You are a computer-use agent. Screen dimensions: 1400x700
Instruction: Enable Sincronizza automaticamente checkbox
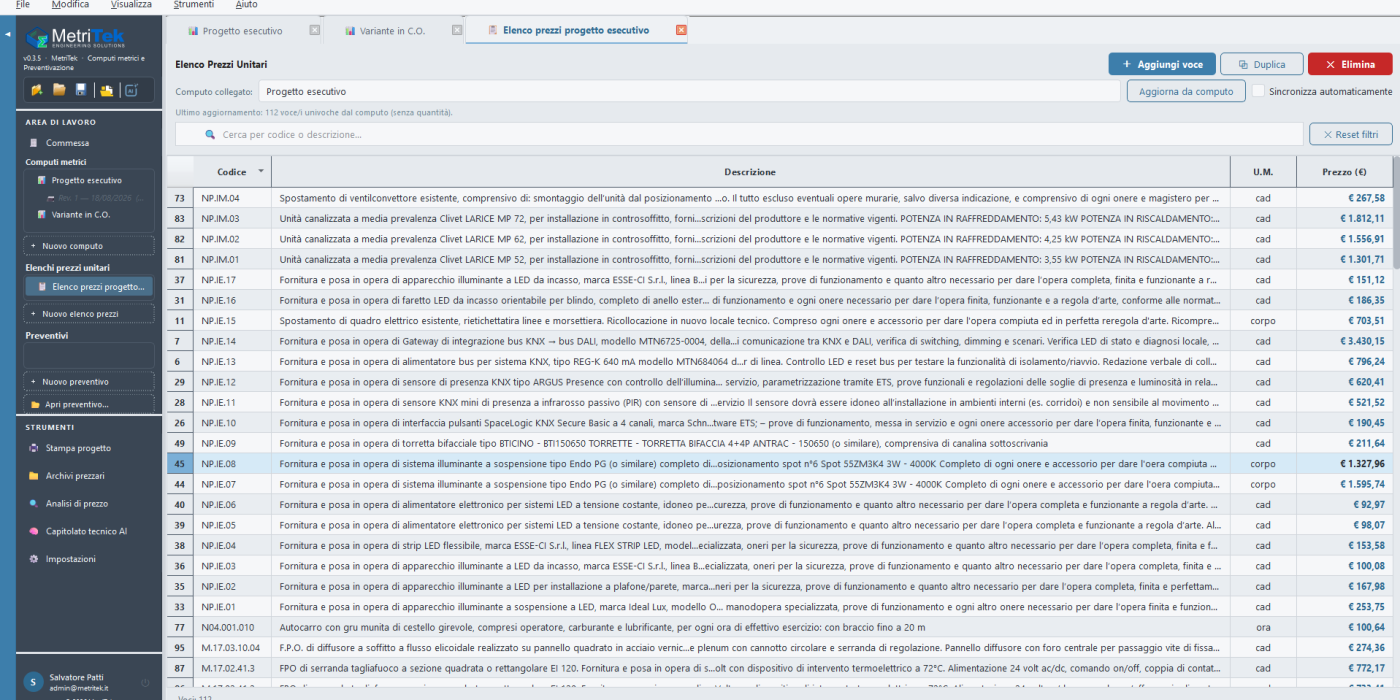(1258, 91)
